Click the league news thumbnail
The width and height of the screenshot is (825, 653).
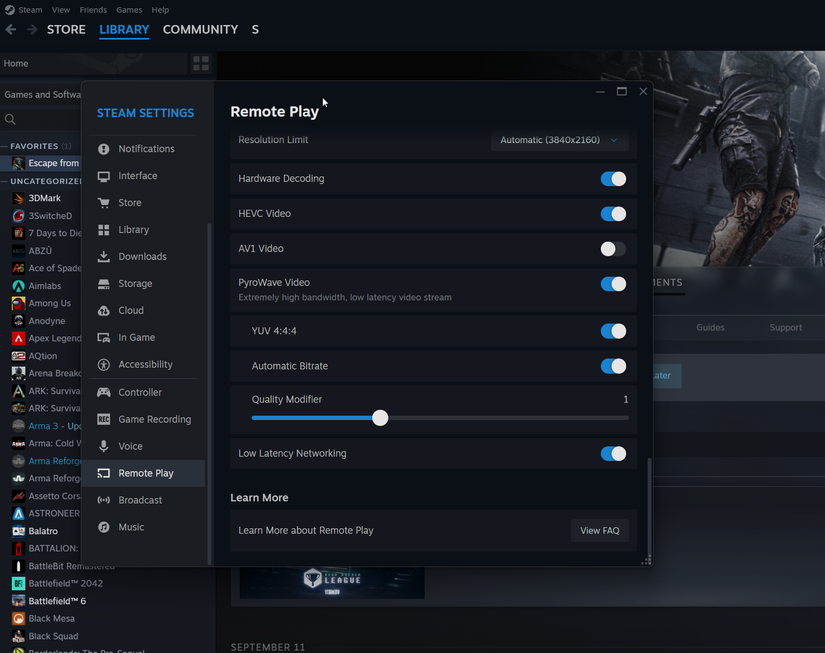(x=332, y=582)
